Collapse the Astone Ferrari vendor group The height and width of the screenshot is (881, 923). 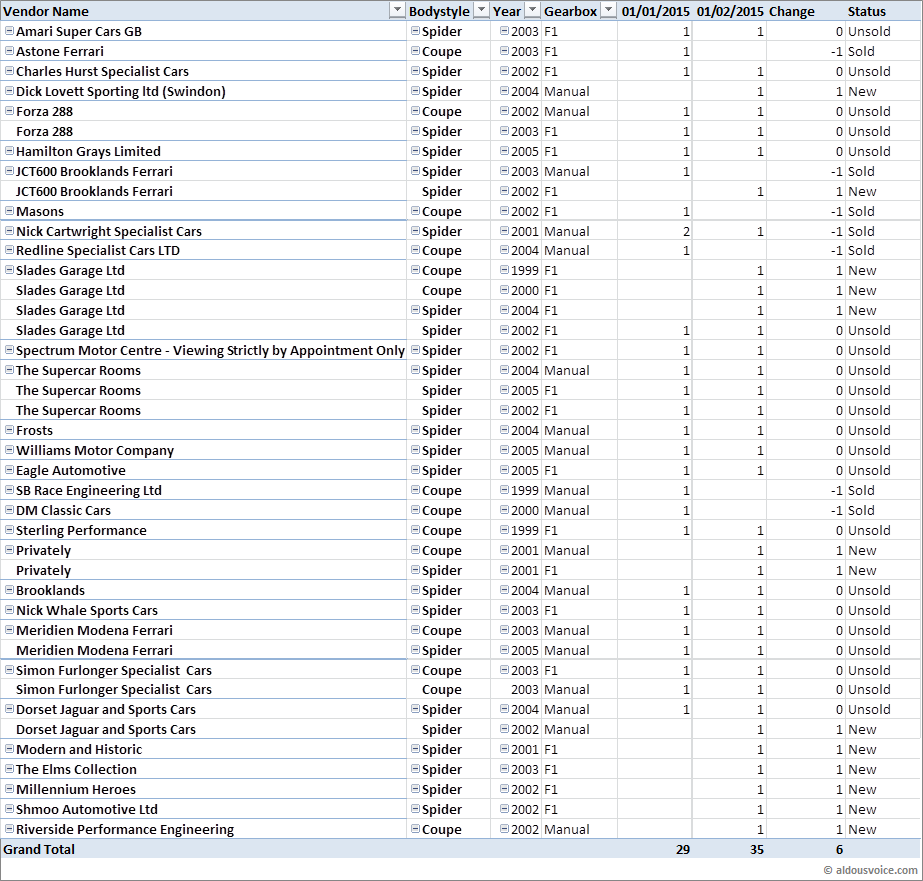pos(9,51)
